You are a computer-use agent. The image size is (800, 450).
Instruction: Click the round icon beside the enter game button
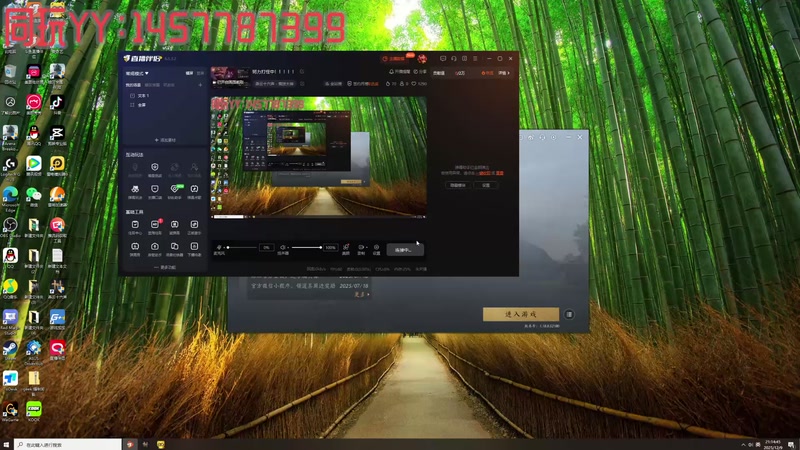click(x=569, y=314)
